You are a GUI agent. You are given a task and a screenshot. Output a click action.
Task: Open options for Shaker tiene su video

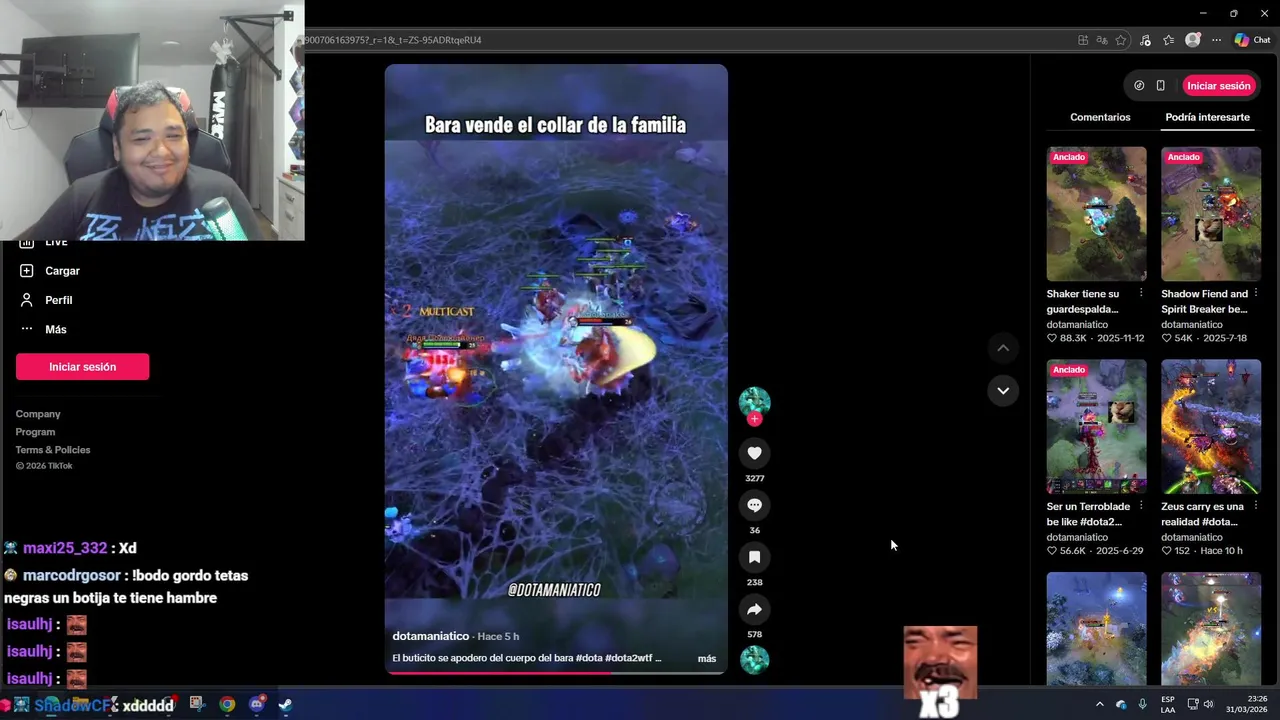(x=1141, y=294)
